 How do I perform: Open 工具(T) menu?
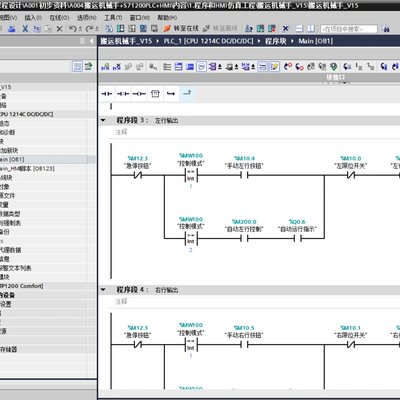coord(113,17)
